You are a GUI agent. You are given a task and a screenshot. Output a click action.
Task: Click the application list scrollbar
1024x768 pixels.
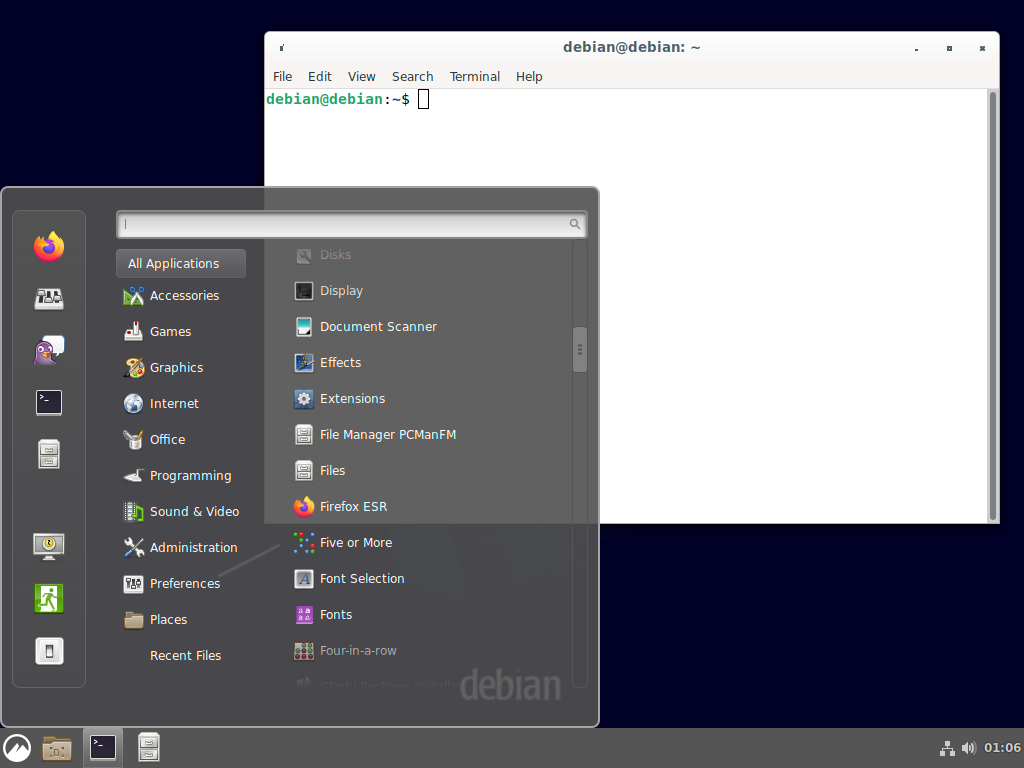(579, 350)
